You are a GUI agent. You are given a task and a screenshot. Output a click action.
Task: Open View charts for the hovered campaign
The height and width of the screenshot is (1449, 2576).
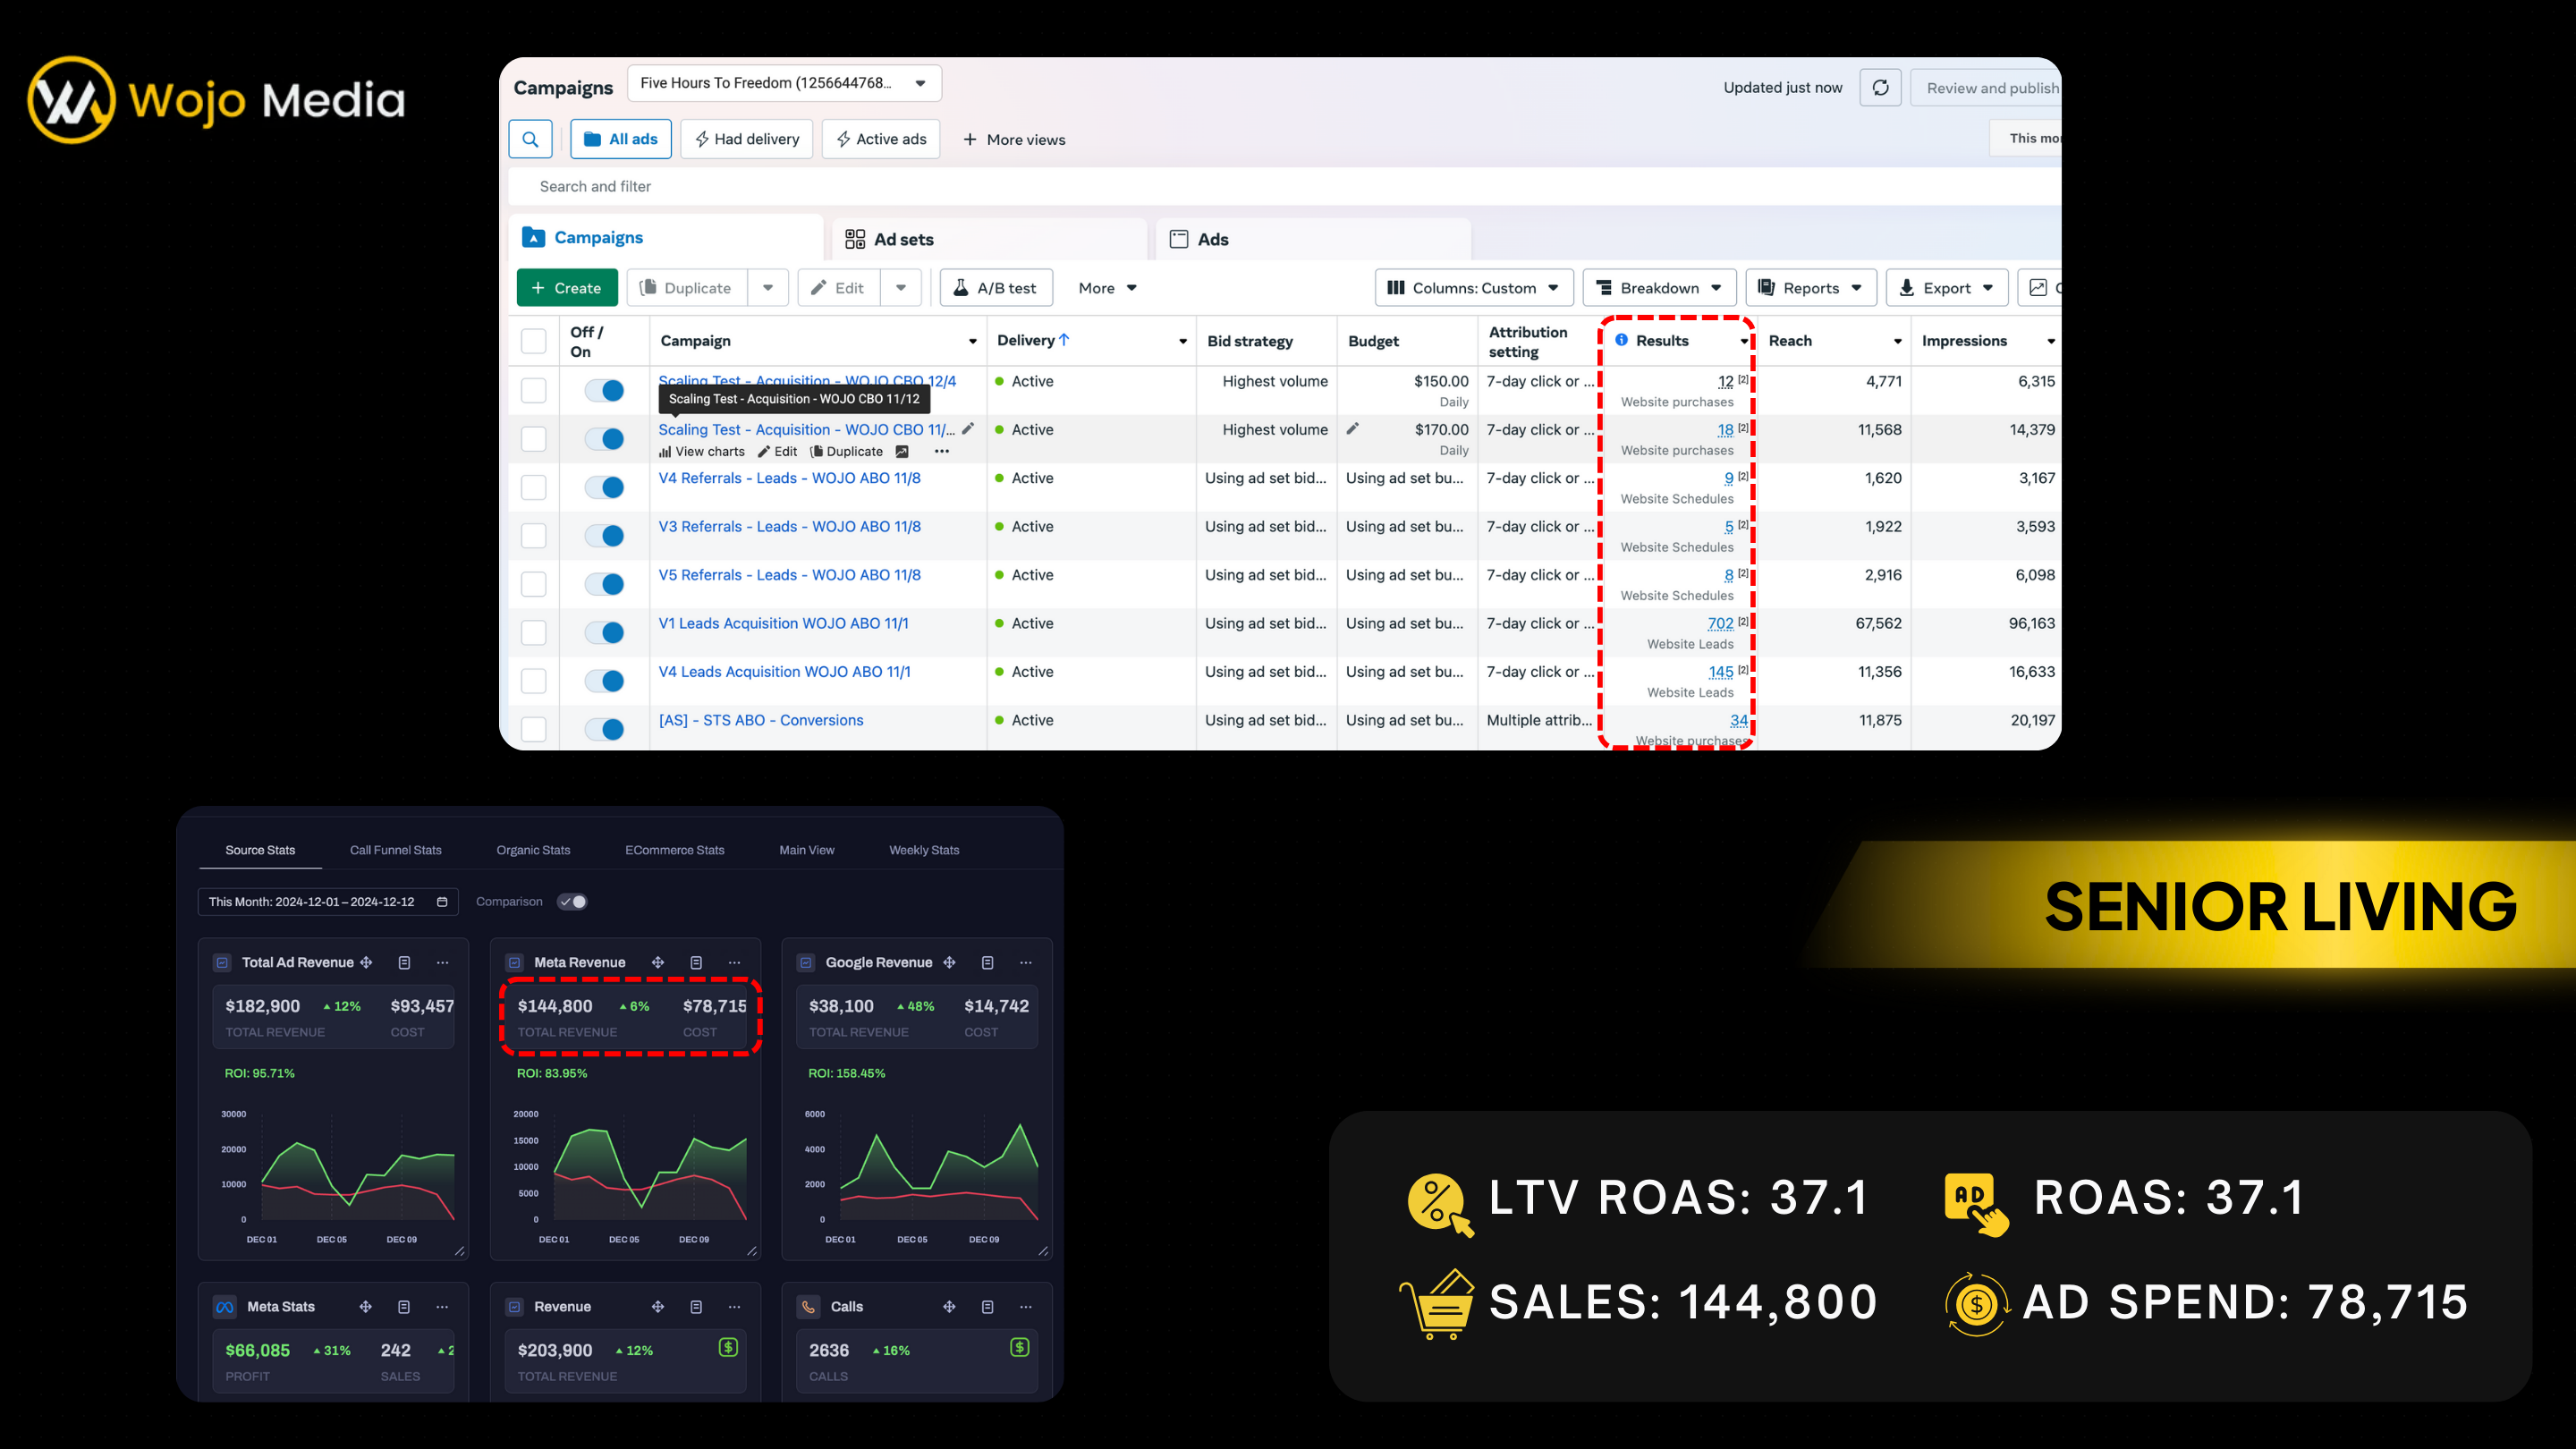702,452
